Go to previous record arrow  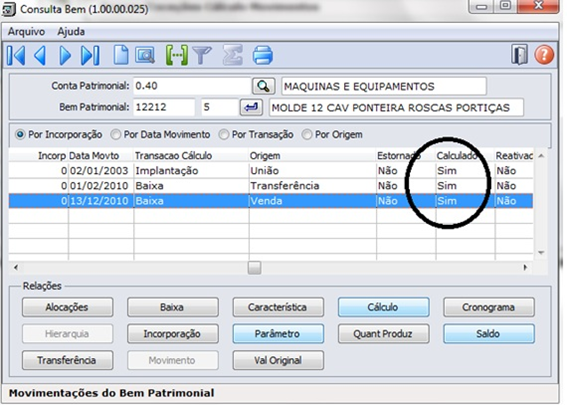coord(40,56)
